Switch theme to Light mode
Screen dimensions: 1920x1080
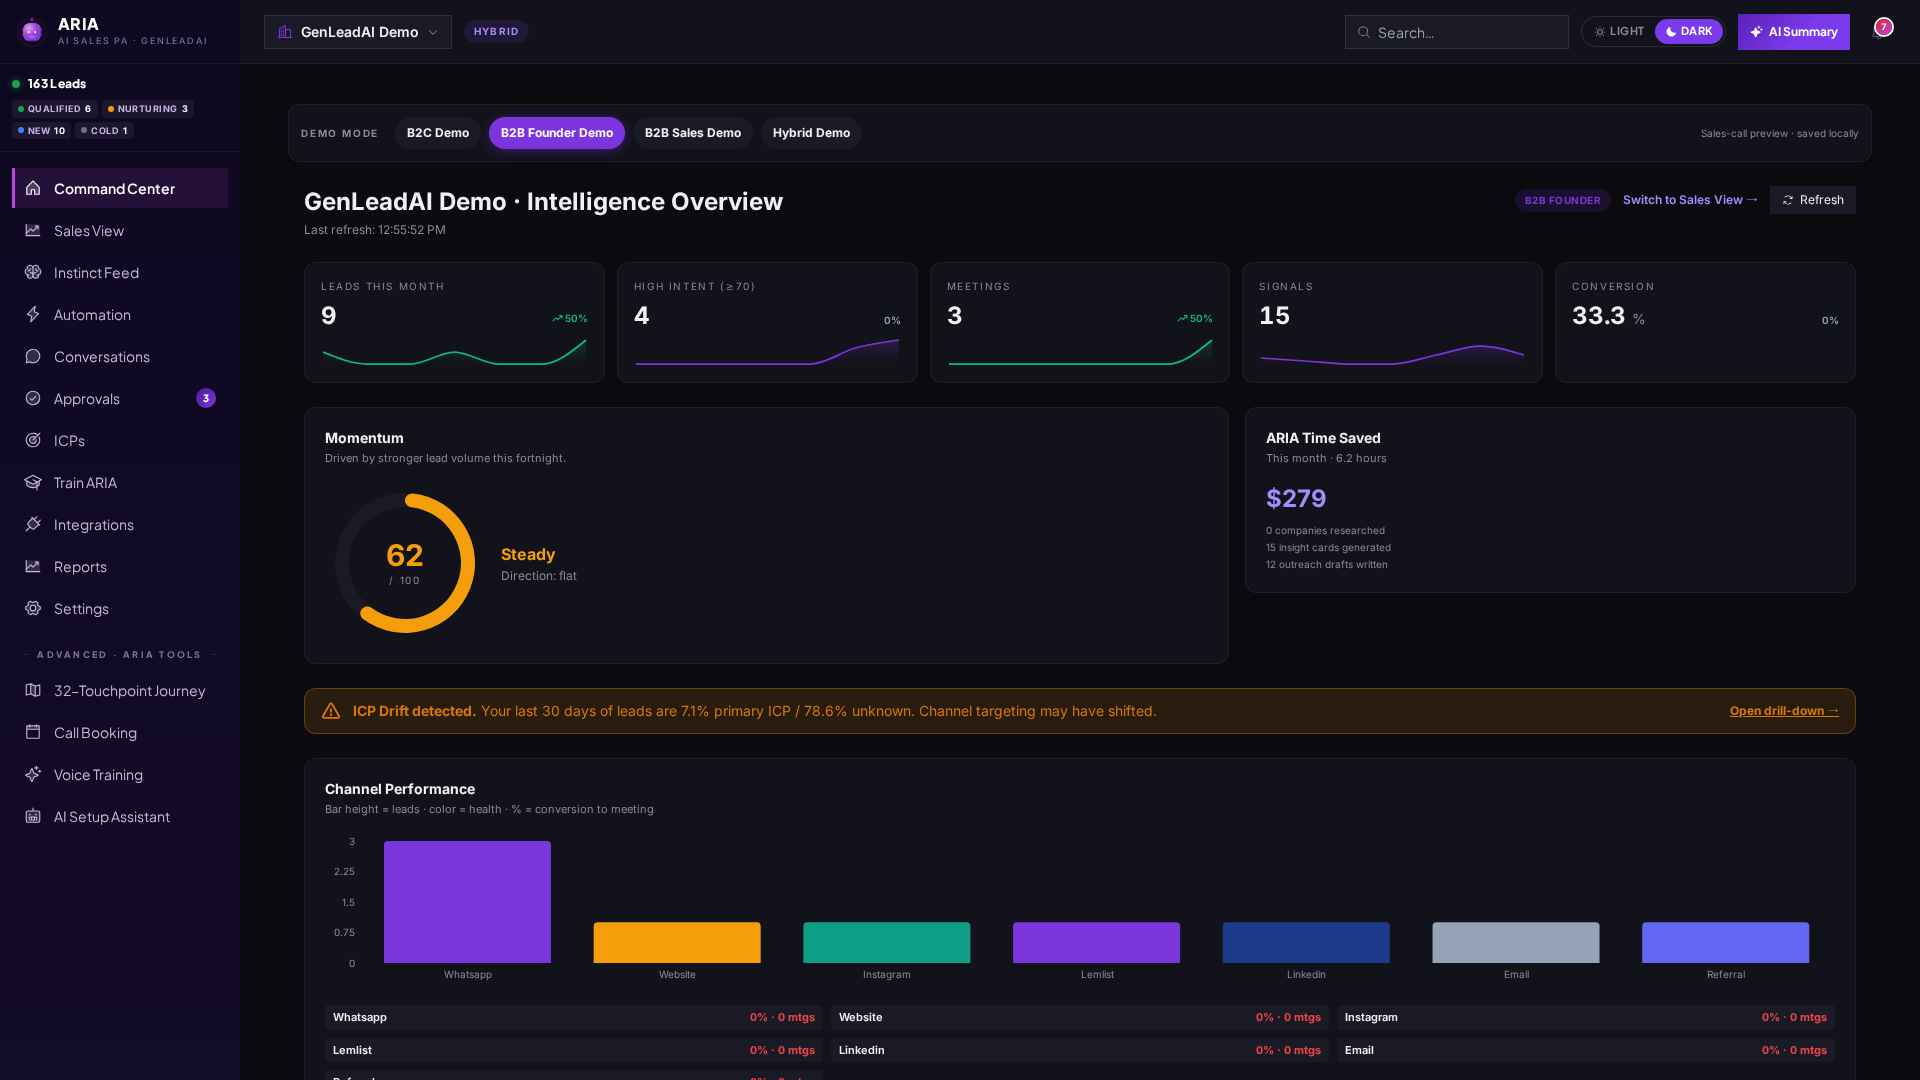click(x=1619, y=31)
